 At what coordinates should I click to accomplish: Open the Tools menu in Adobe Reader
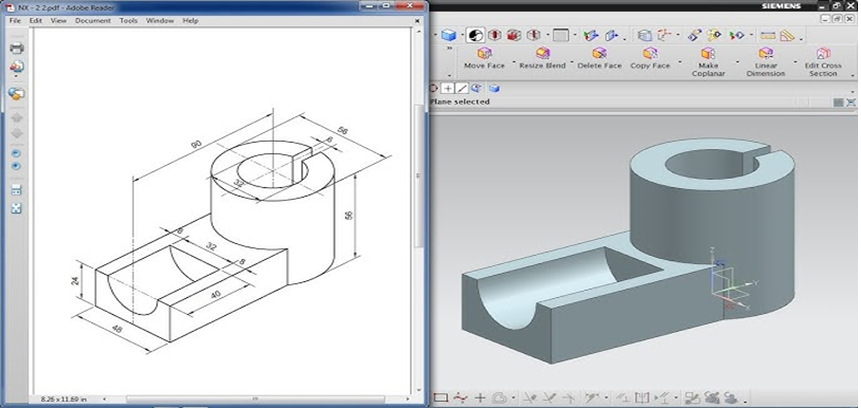128,20
